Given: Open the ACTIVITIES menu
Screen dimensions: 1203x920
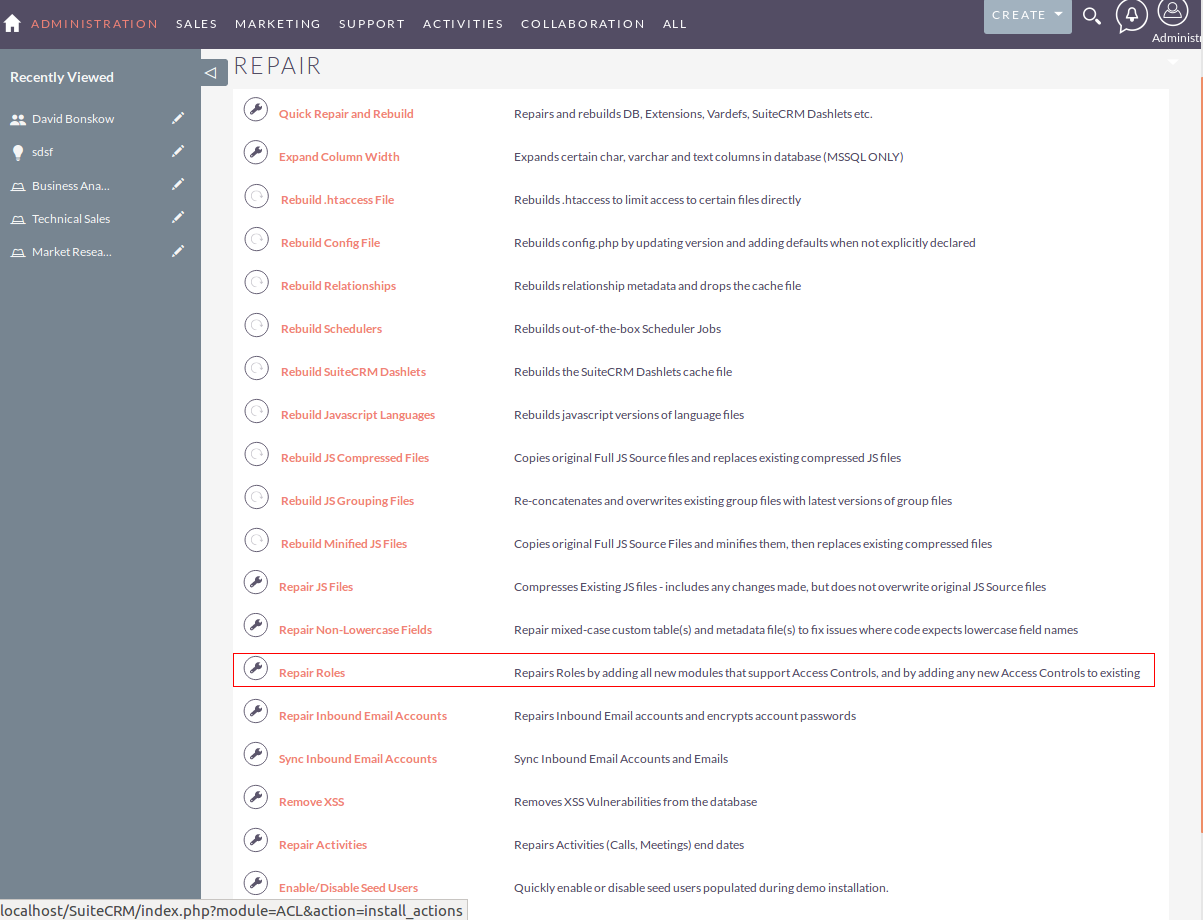Looking at the screenshot, I should pos(463,24).
